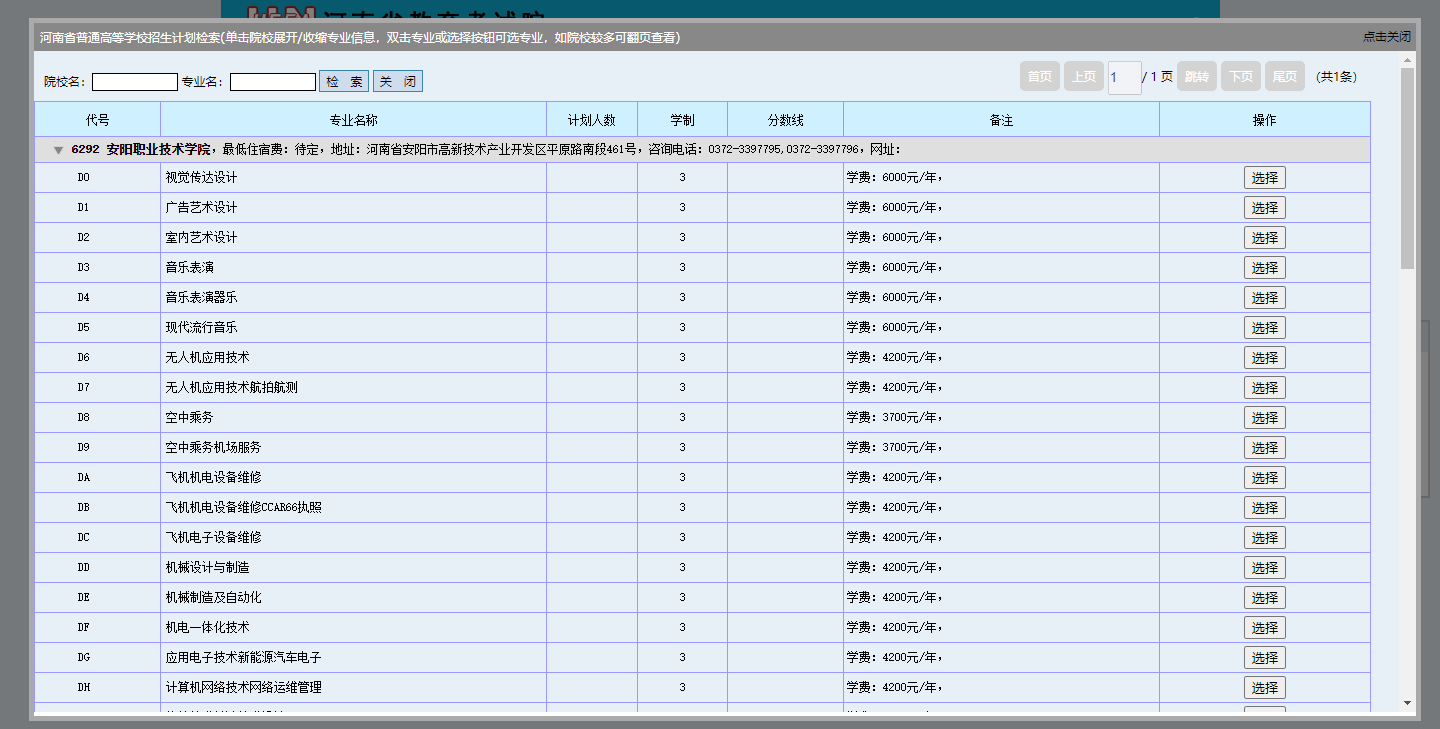Viewport: 1440px width, 729px height.
Task: Click the 学制 column header
Action: [x=682, y=120]
